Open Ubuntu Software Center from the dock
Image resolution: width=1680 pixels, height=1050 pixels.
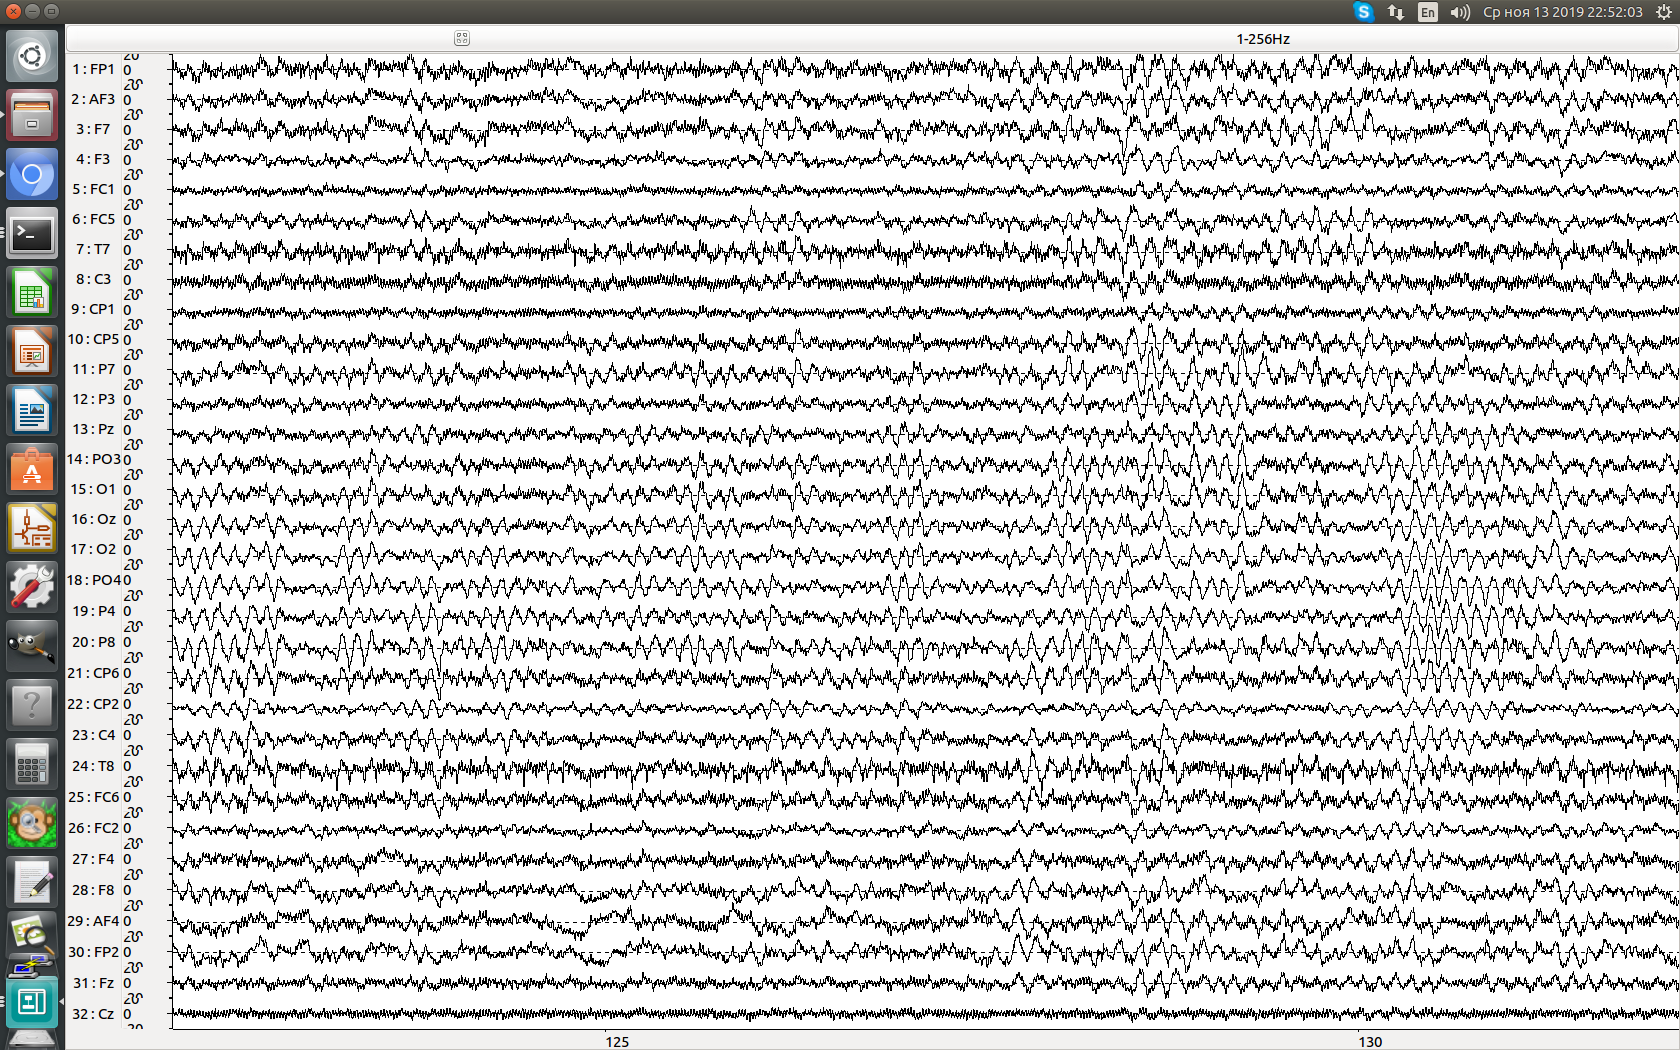click(x=32, y=469)
